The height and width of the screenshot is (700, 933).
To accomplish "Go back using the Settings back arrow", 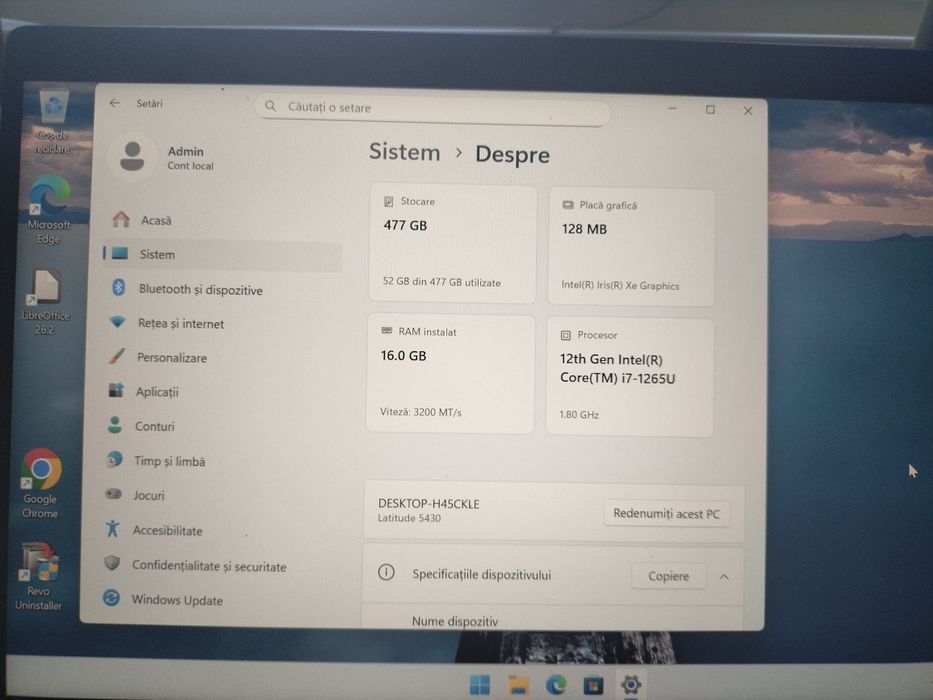I will [115, 103].
